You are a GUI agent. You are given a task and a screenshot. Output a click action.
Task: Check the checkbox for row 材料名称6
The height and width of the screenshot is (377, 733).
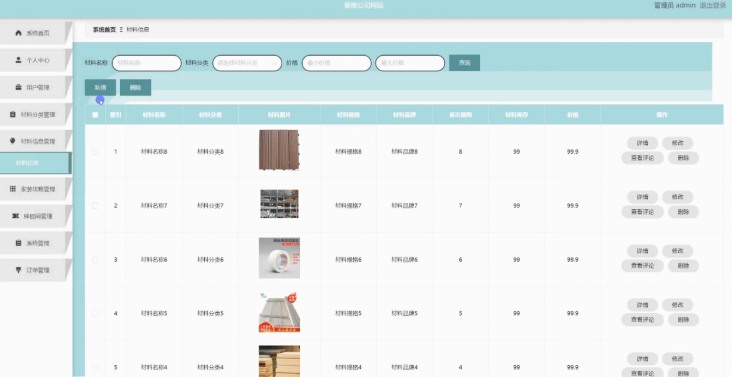coord(95,259)
